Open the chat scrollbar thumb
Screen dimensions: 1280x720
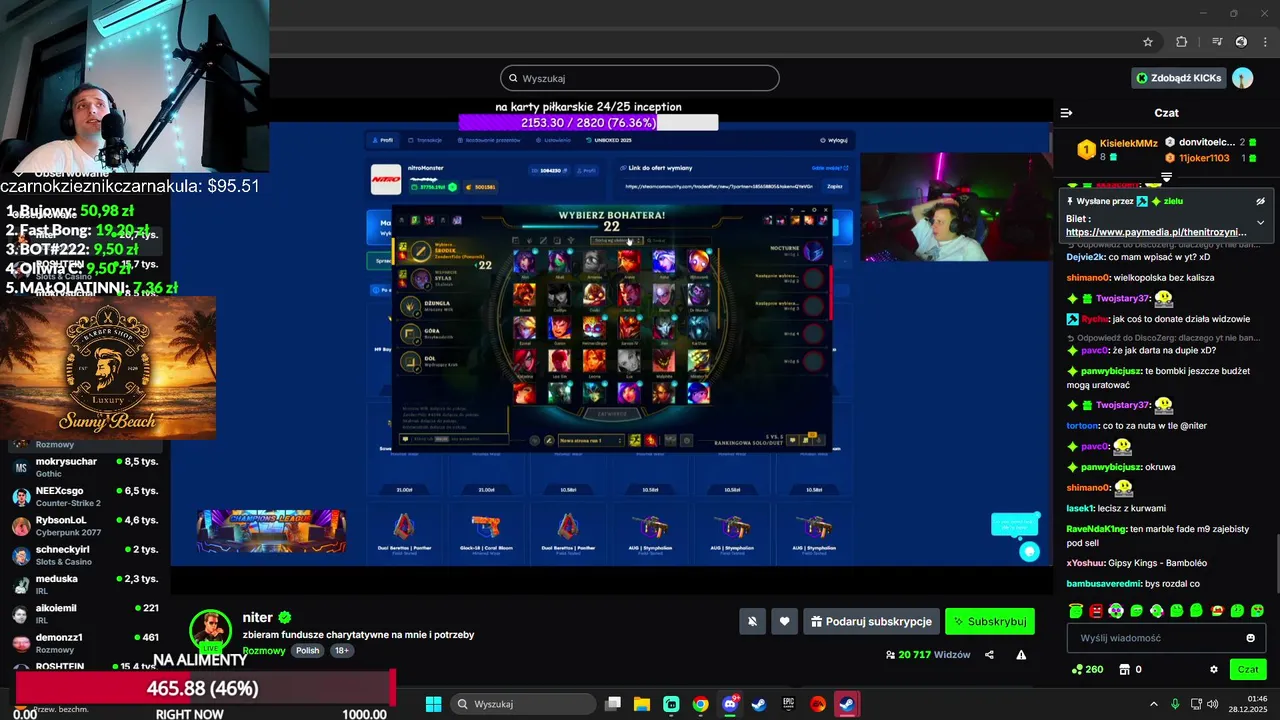1276,565
